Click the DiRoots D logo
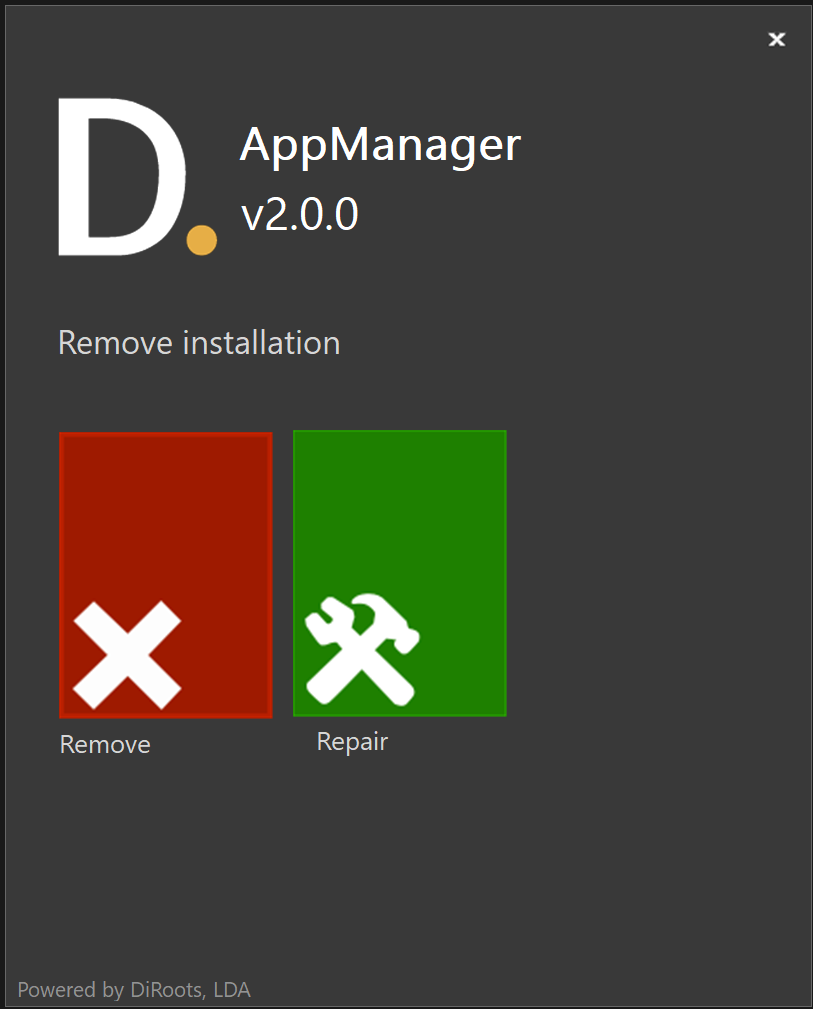The width and height of the screenshot is (813, 1009). click(137, 177)
